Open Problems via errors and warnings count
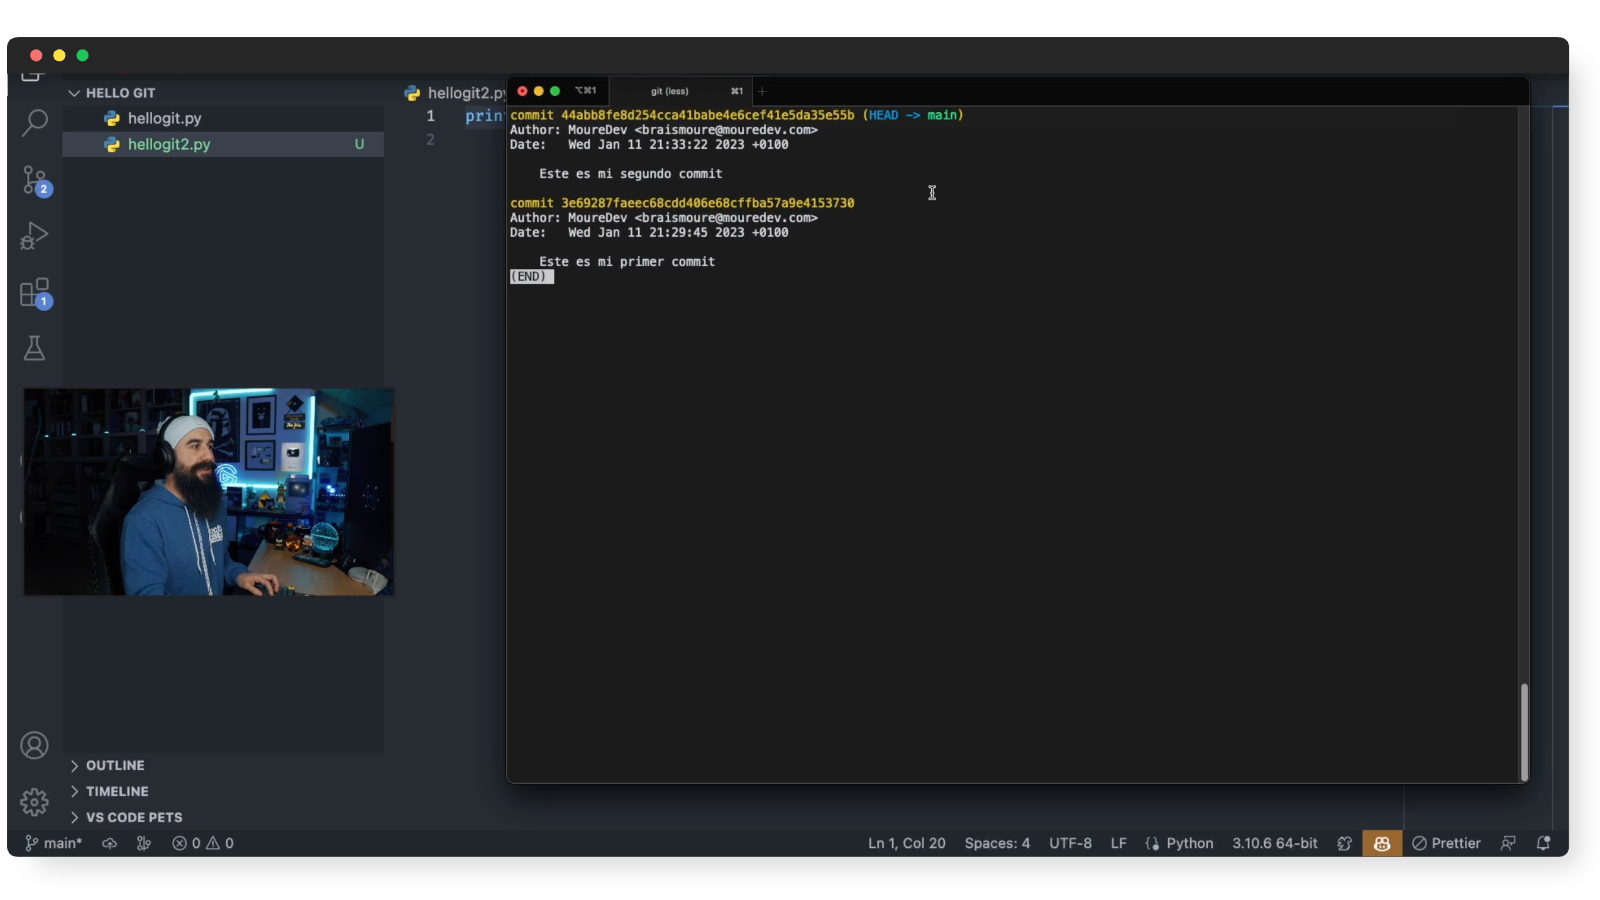Image resolution: width=1600 pixels, height=900 pixels. point(203,843)
